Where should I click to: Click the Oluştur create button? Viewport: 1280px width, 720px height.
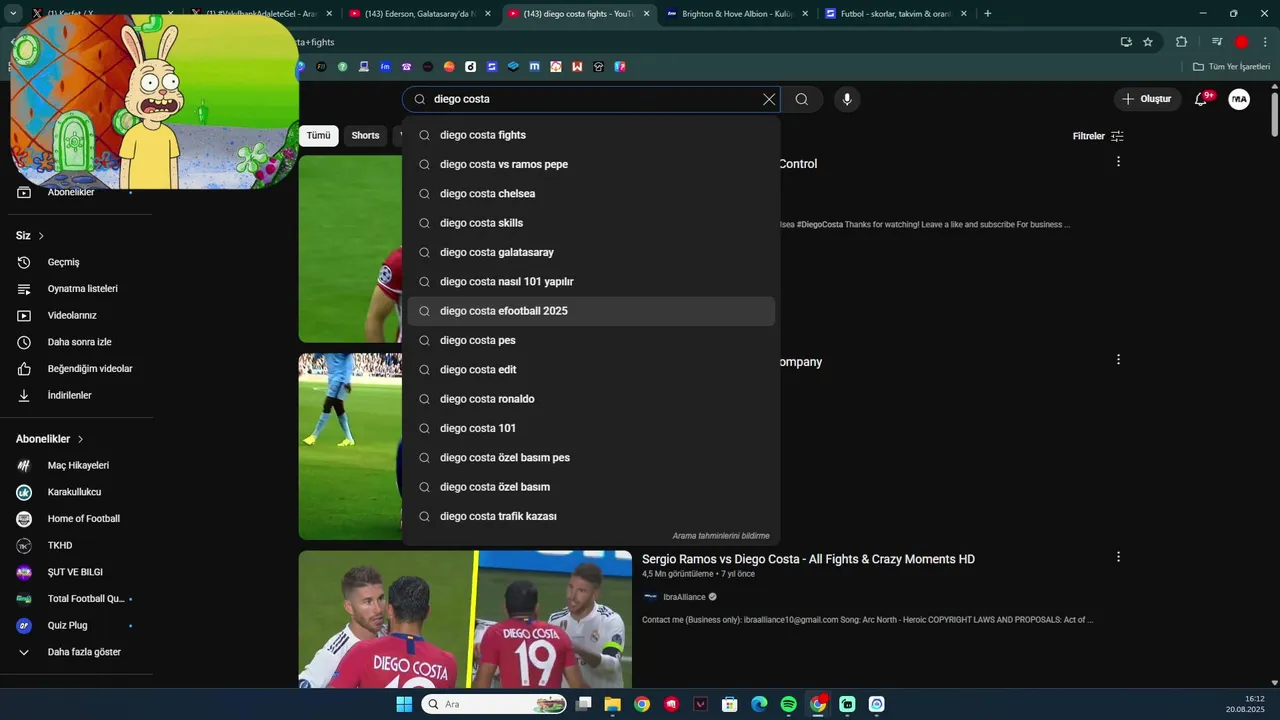(x=1147, y=99)
